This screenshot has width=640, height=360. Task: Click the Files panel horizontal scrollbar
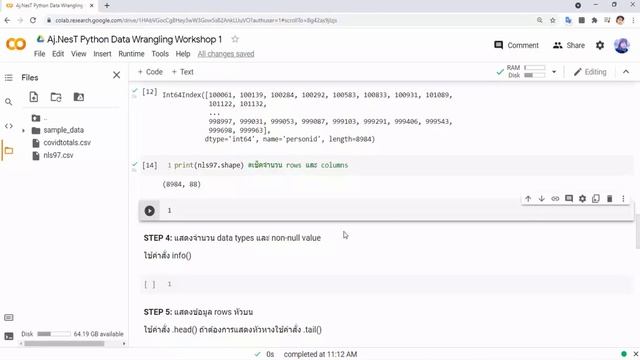(x=64, y=344)
